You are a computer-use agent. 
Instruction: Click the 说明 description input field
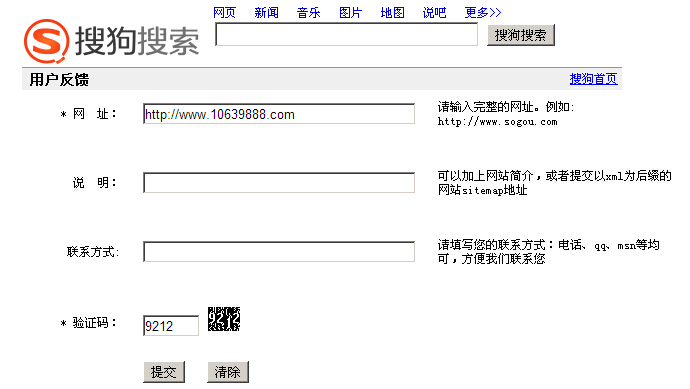[279, 183]
